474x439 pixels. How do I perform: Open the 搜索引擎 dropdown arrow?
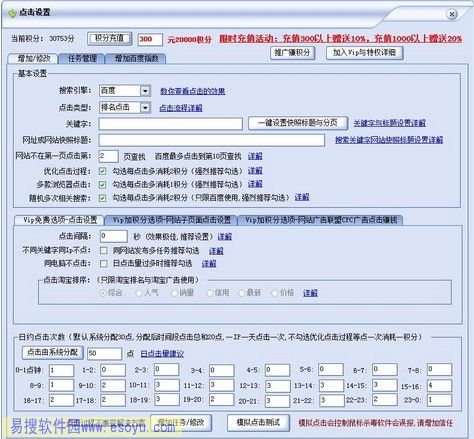pos(145,91)
